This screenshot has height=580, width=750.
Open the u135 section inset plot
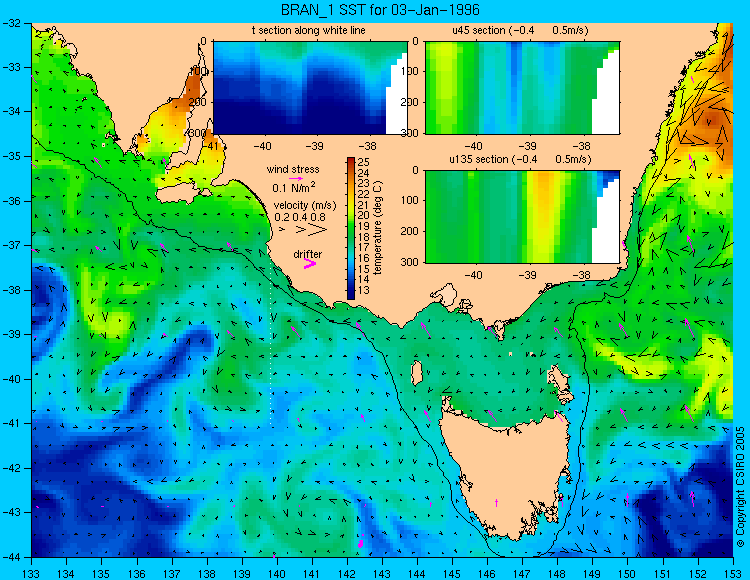pos(522,217)
